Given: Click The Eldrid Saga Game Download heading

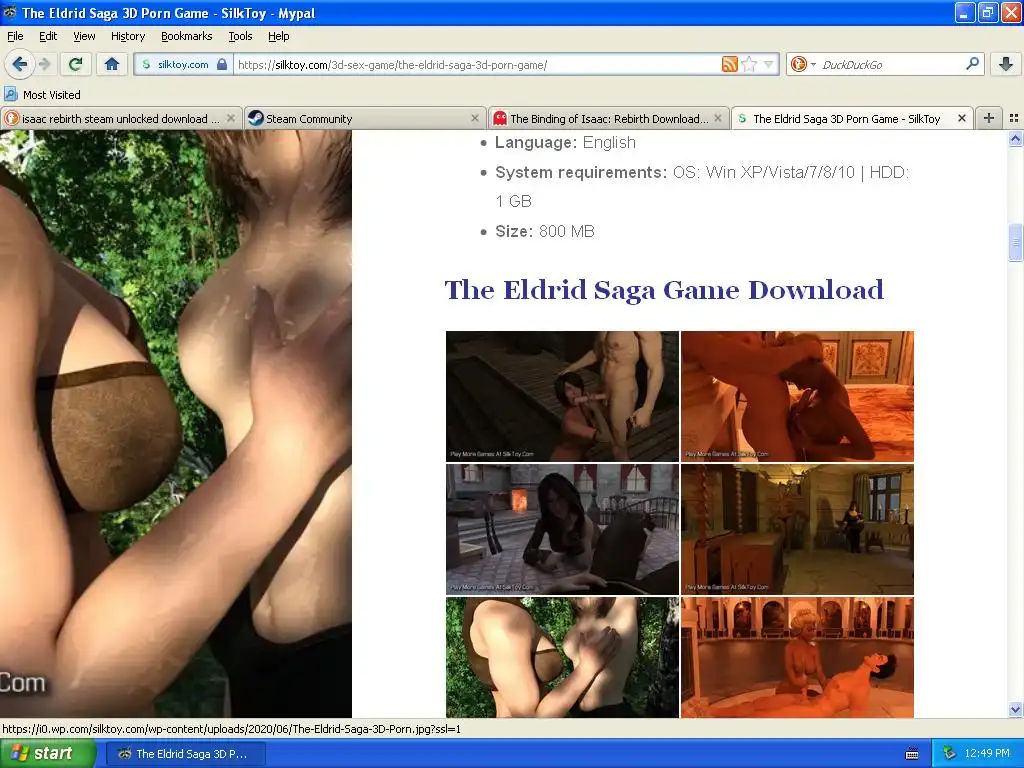Looking at the screenshot, I should pos(664,290).
